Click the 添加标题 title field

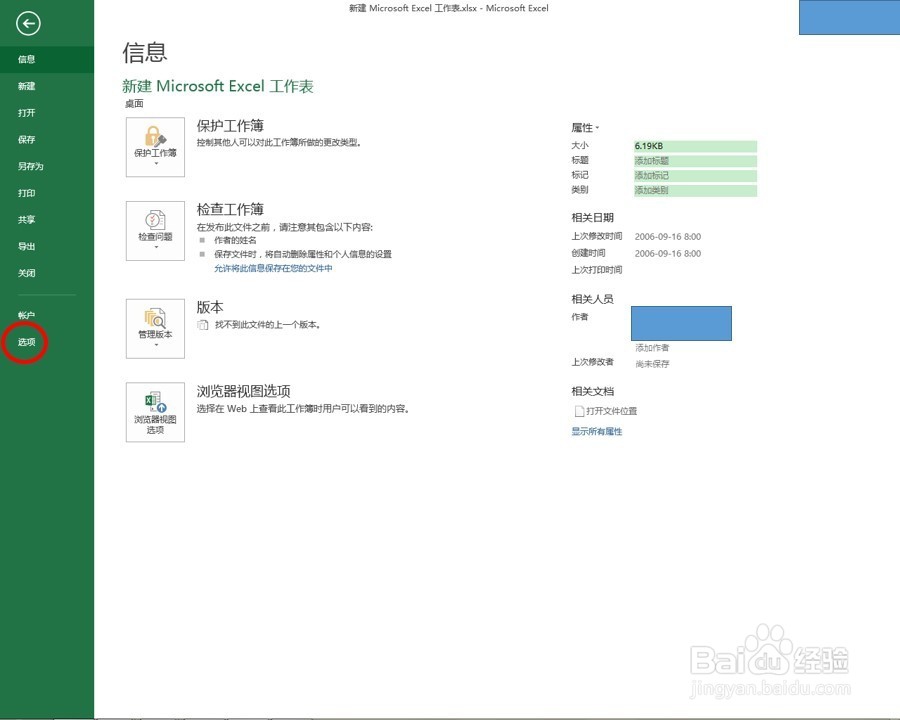(x=695, y=161)
